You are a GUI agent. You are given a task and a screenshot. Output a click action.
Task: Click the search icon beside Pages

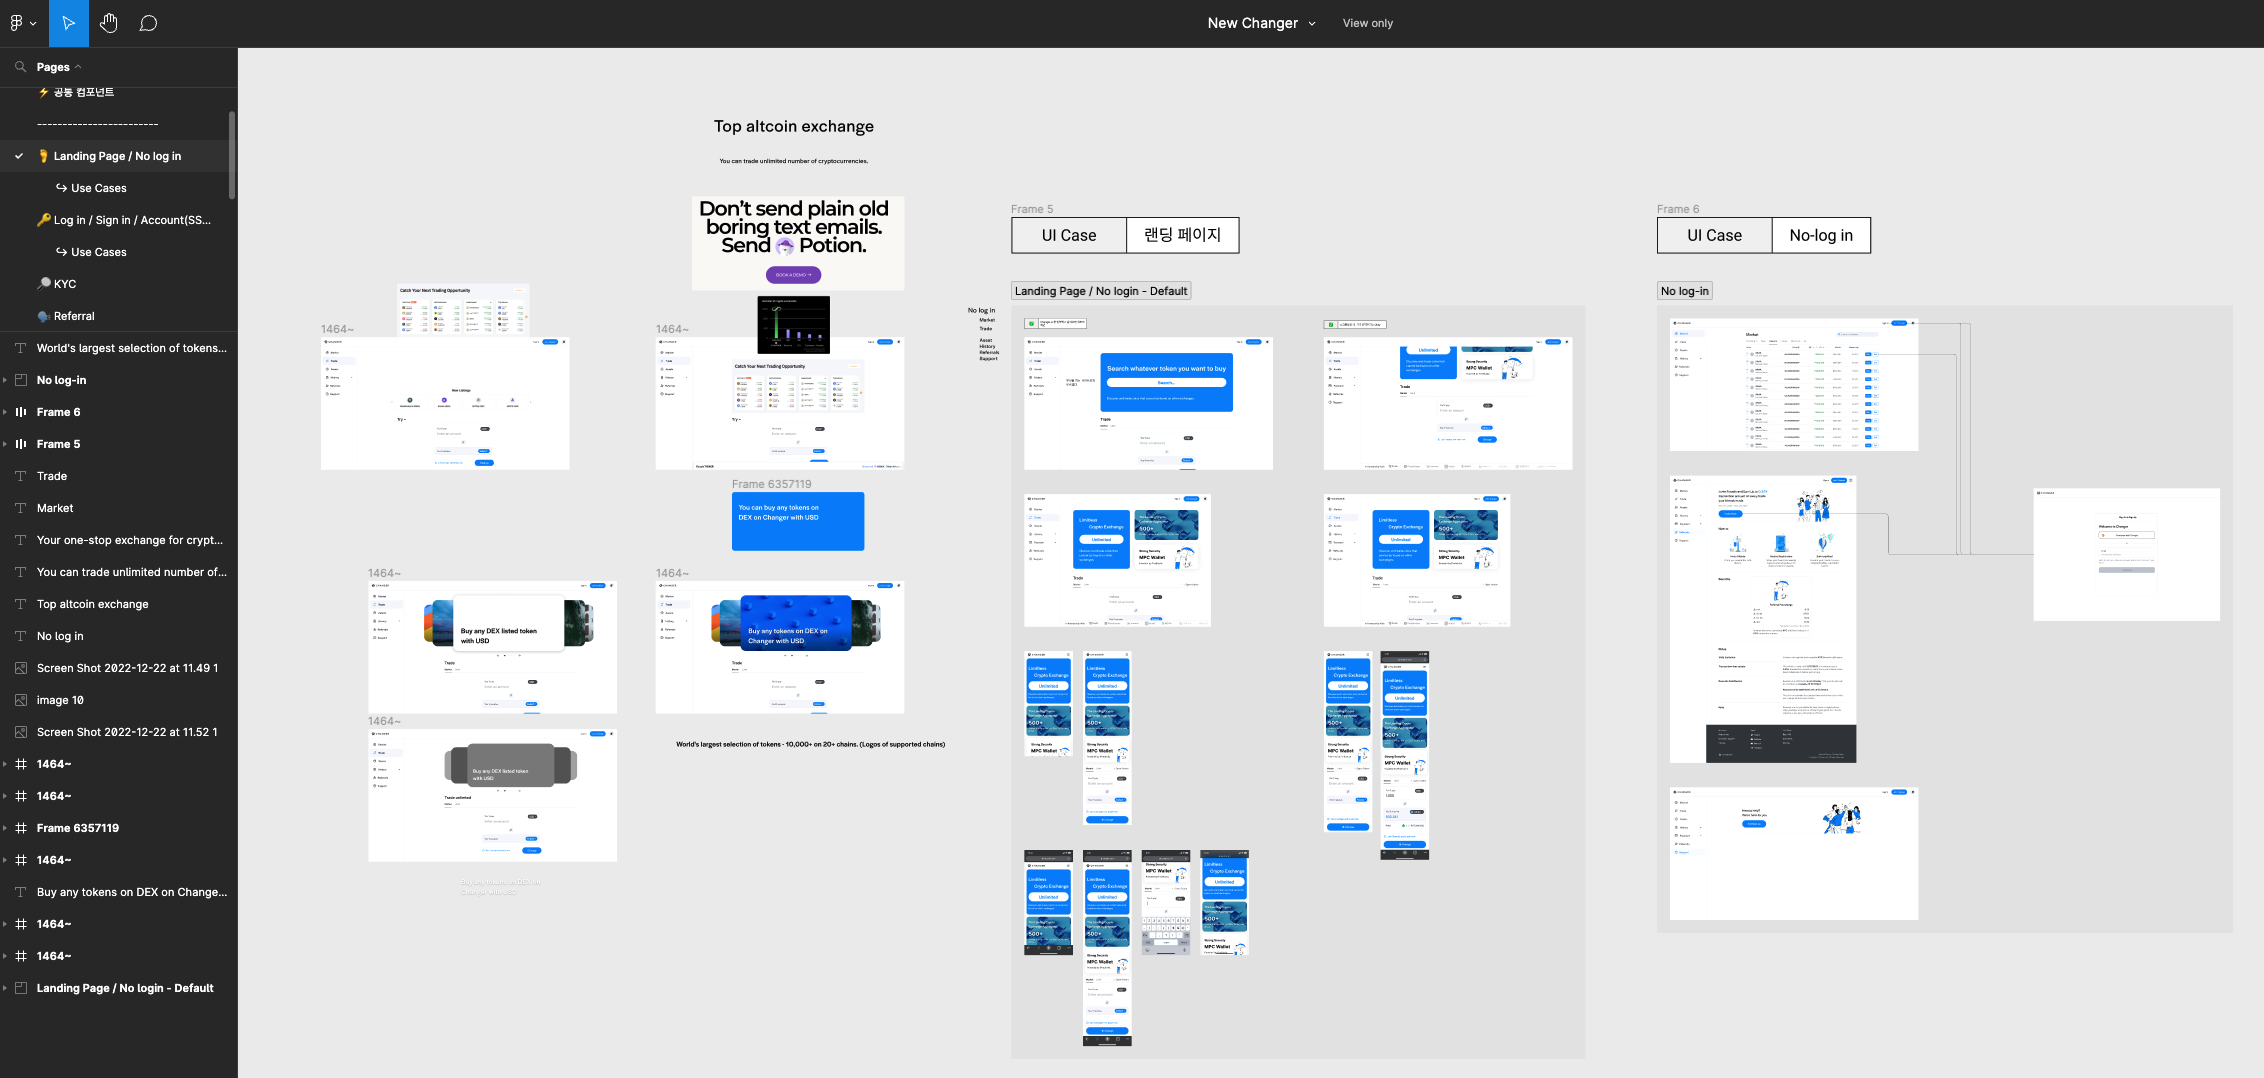(20, 67)
